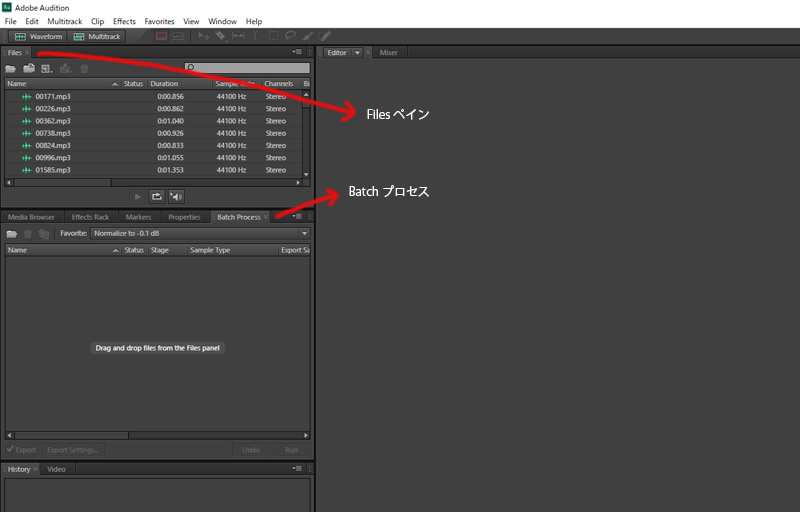Click Insert into Multitrack icon in Files panel
800x512 pixels.
(66, 68)
